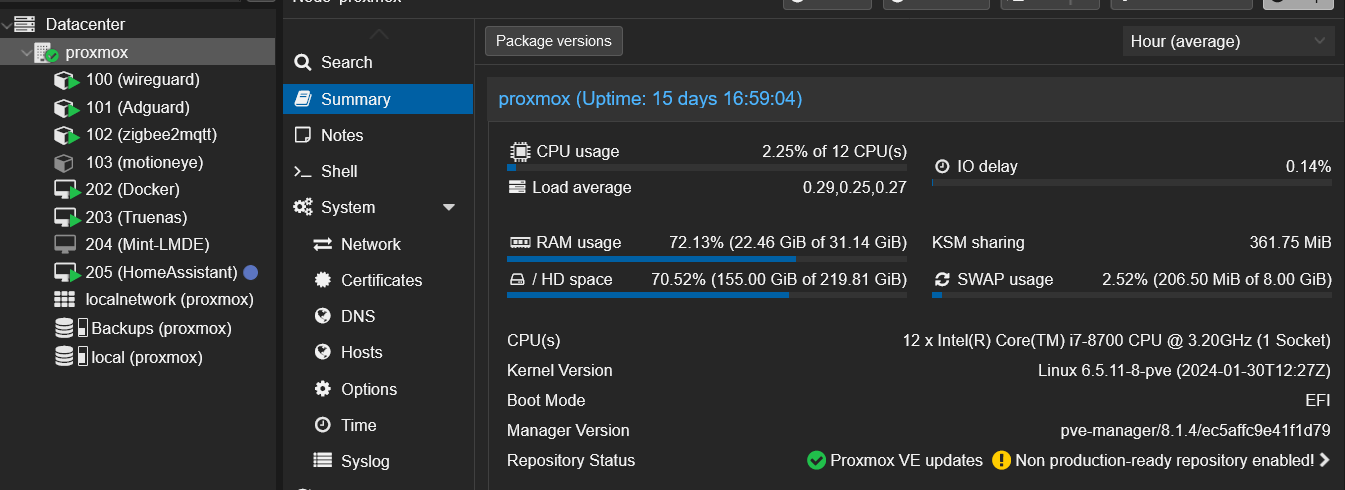Click the wireguard container icon
This screenshot has width=1345, height=490.
coord(66,80)
